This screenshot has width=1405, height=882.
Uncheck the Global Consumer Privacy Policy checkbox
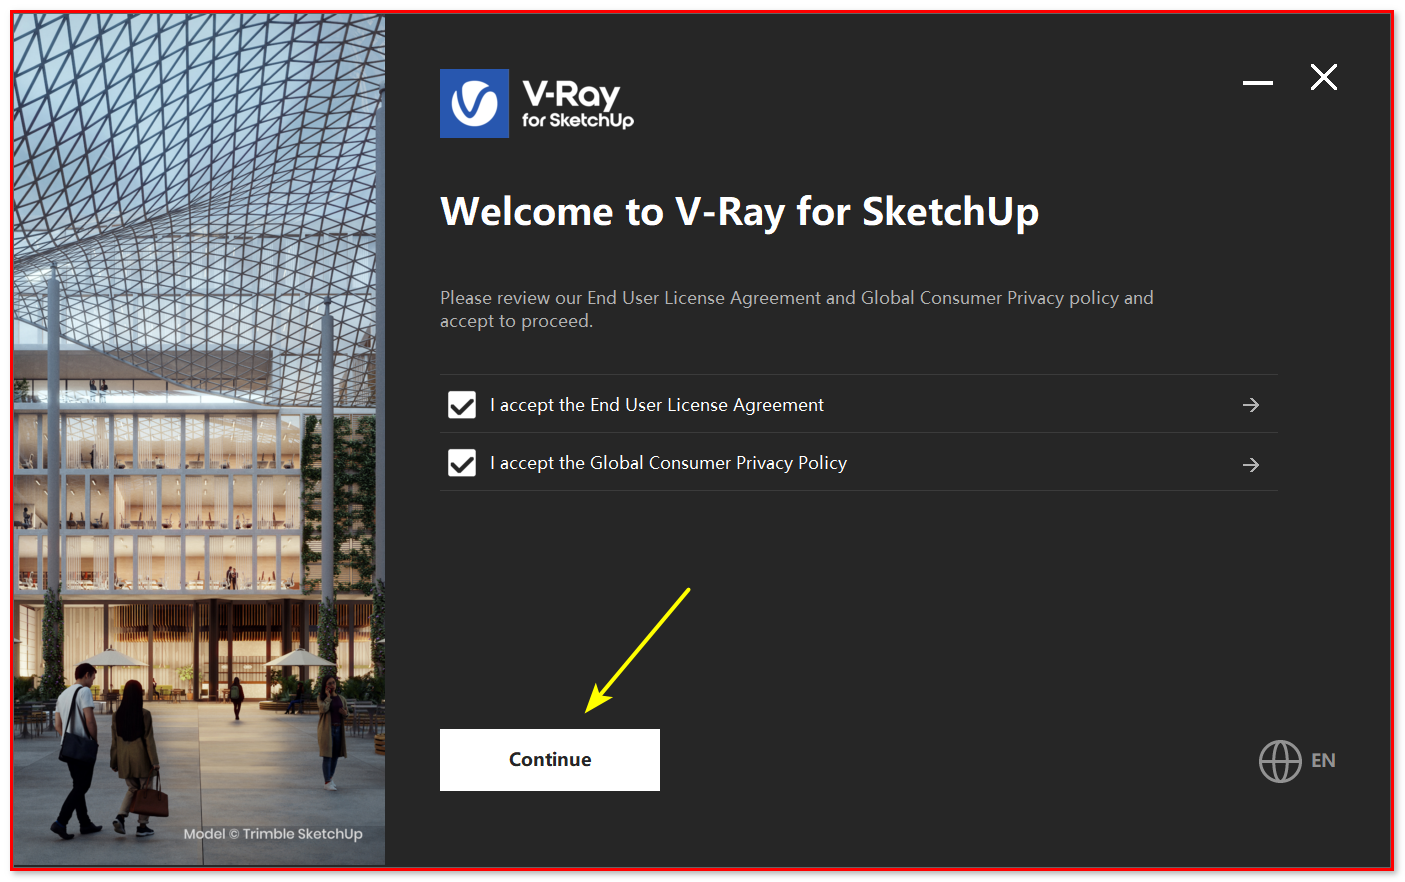coord(462,463)
